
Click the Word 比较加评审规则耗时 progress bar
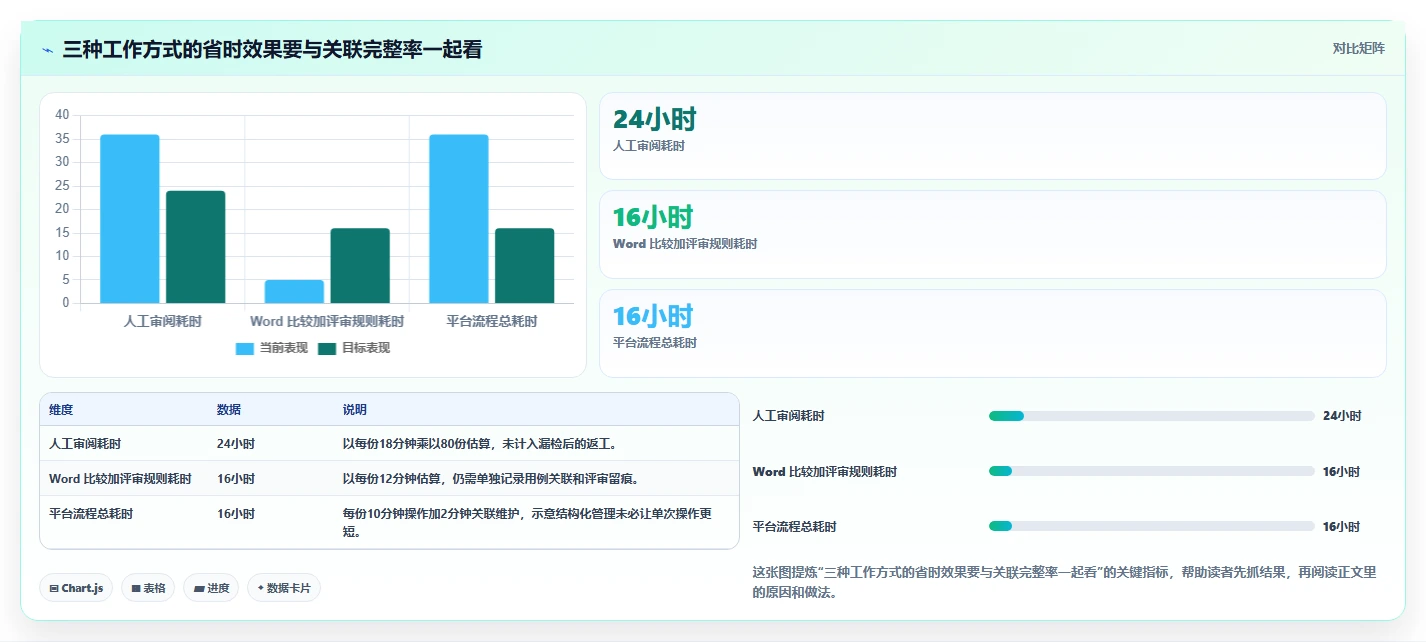1151,471
